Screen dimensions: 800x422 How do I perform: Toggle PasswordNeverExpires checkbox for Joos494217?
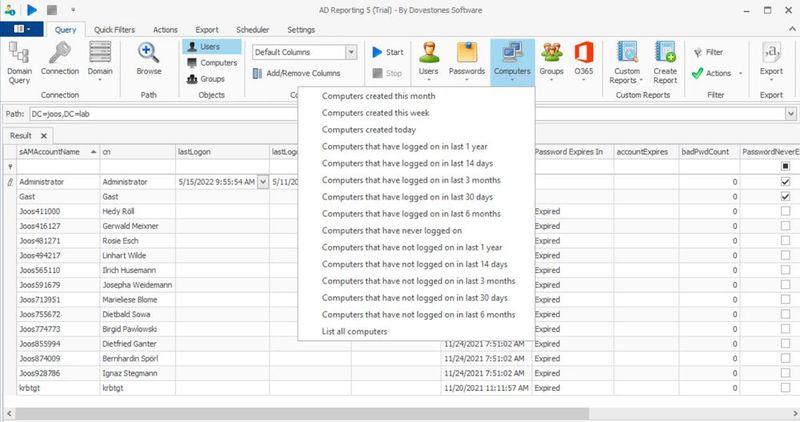pyautogui.click(x=785, y=256)
